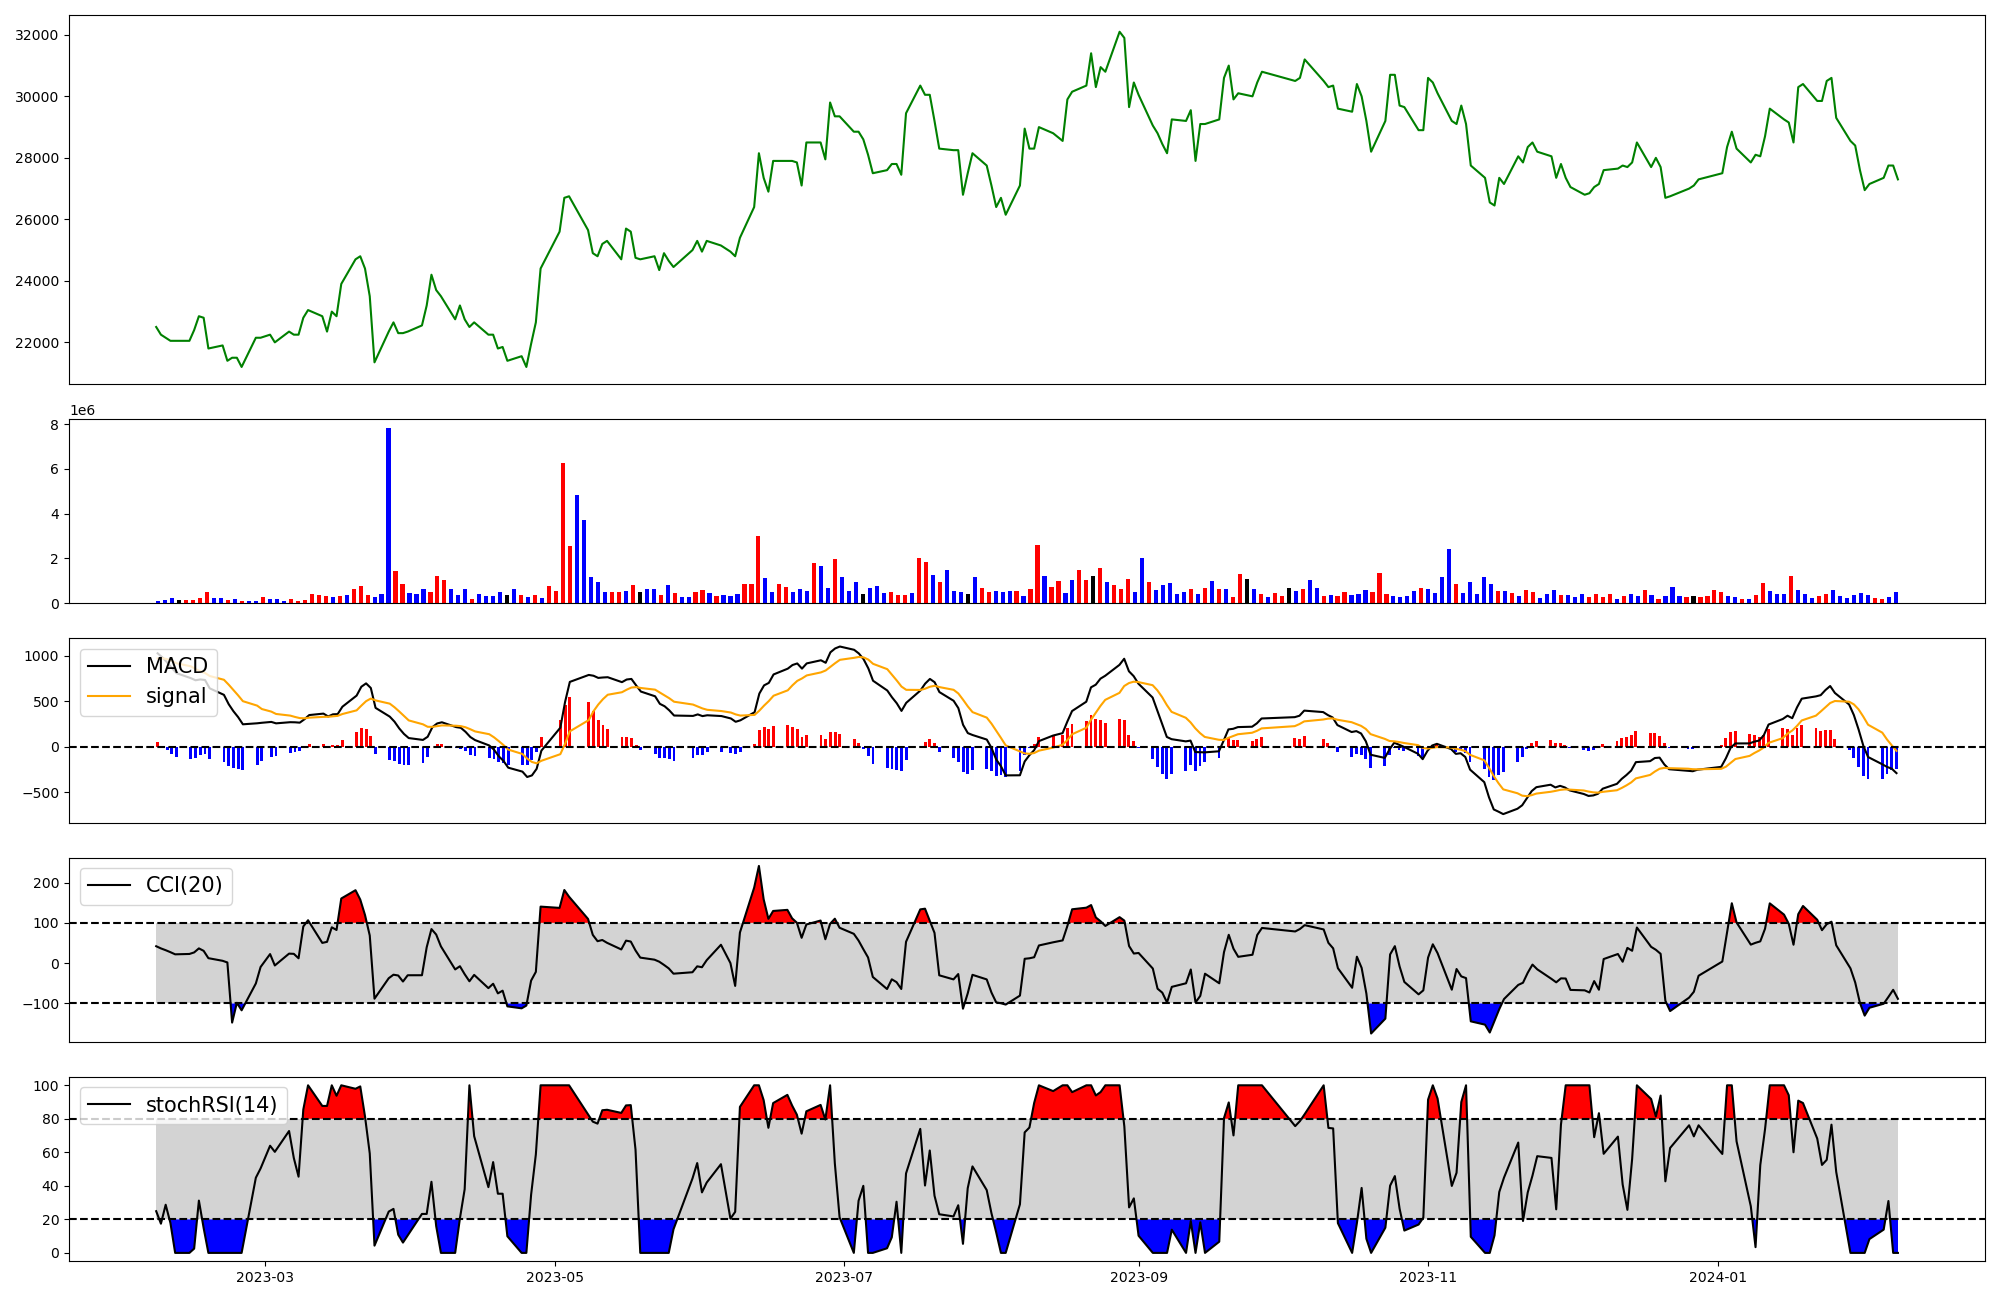Click the 200 tick on the CCI axis

(46, 883)
